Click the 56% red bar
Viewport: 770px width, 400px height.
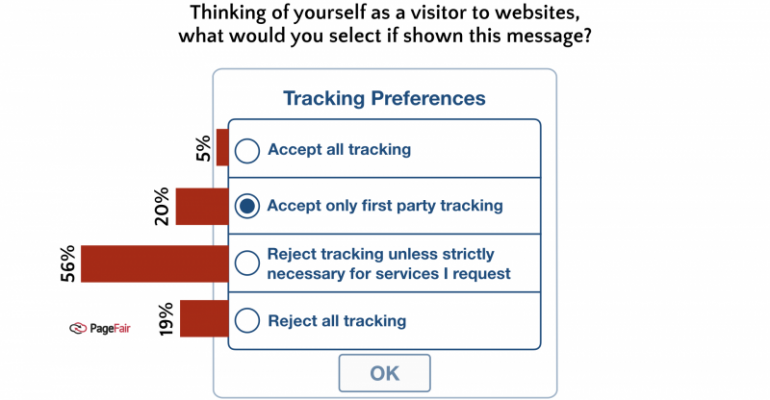[x=155, y=264]
